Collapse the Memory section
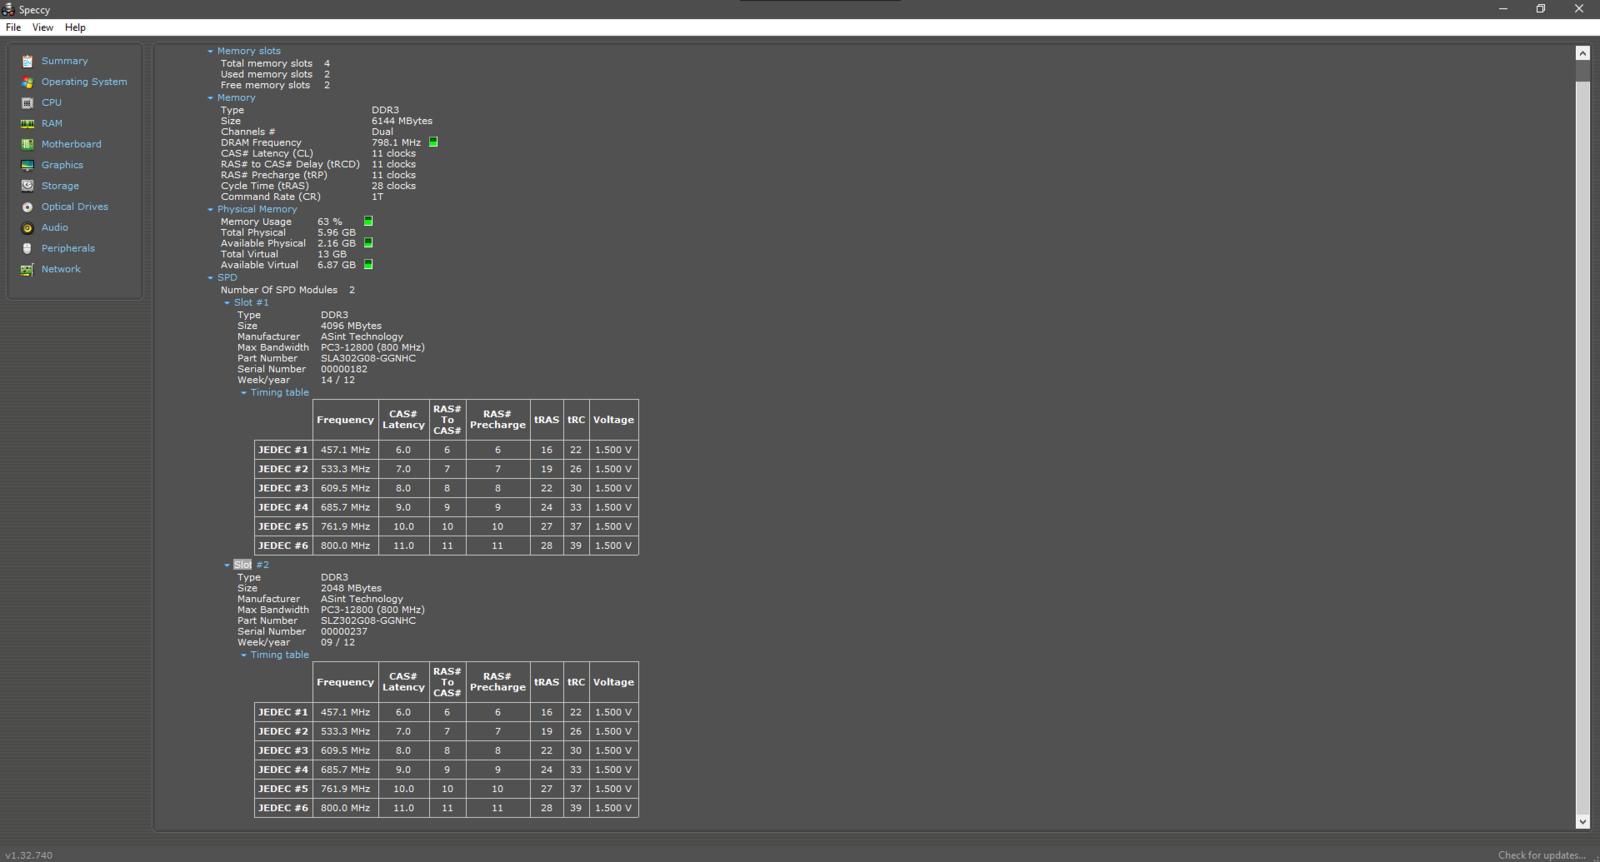The image size is (1600, 862). pos(210,98)
